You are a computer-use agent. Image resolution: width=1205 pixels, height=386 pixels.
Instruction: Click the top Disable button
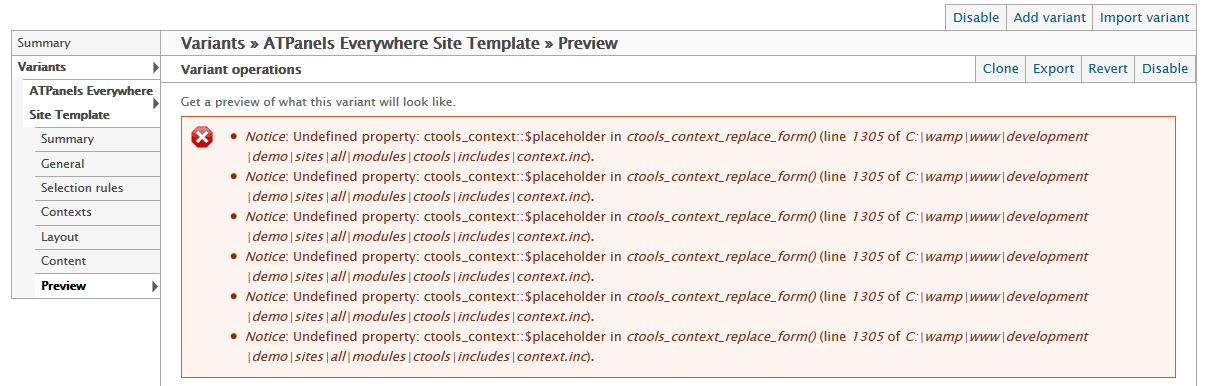(975, 18)
